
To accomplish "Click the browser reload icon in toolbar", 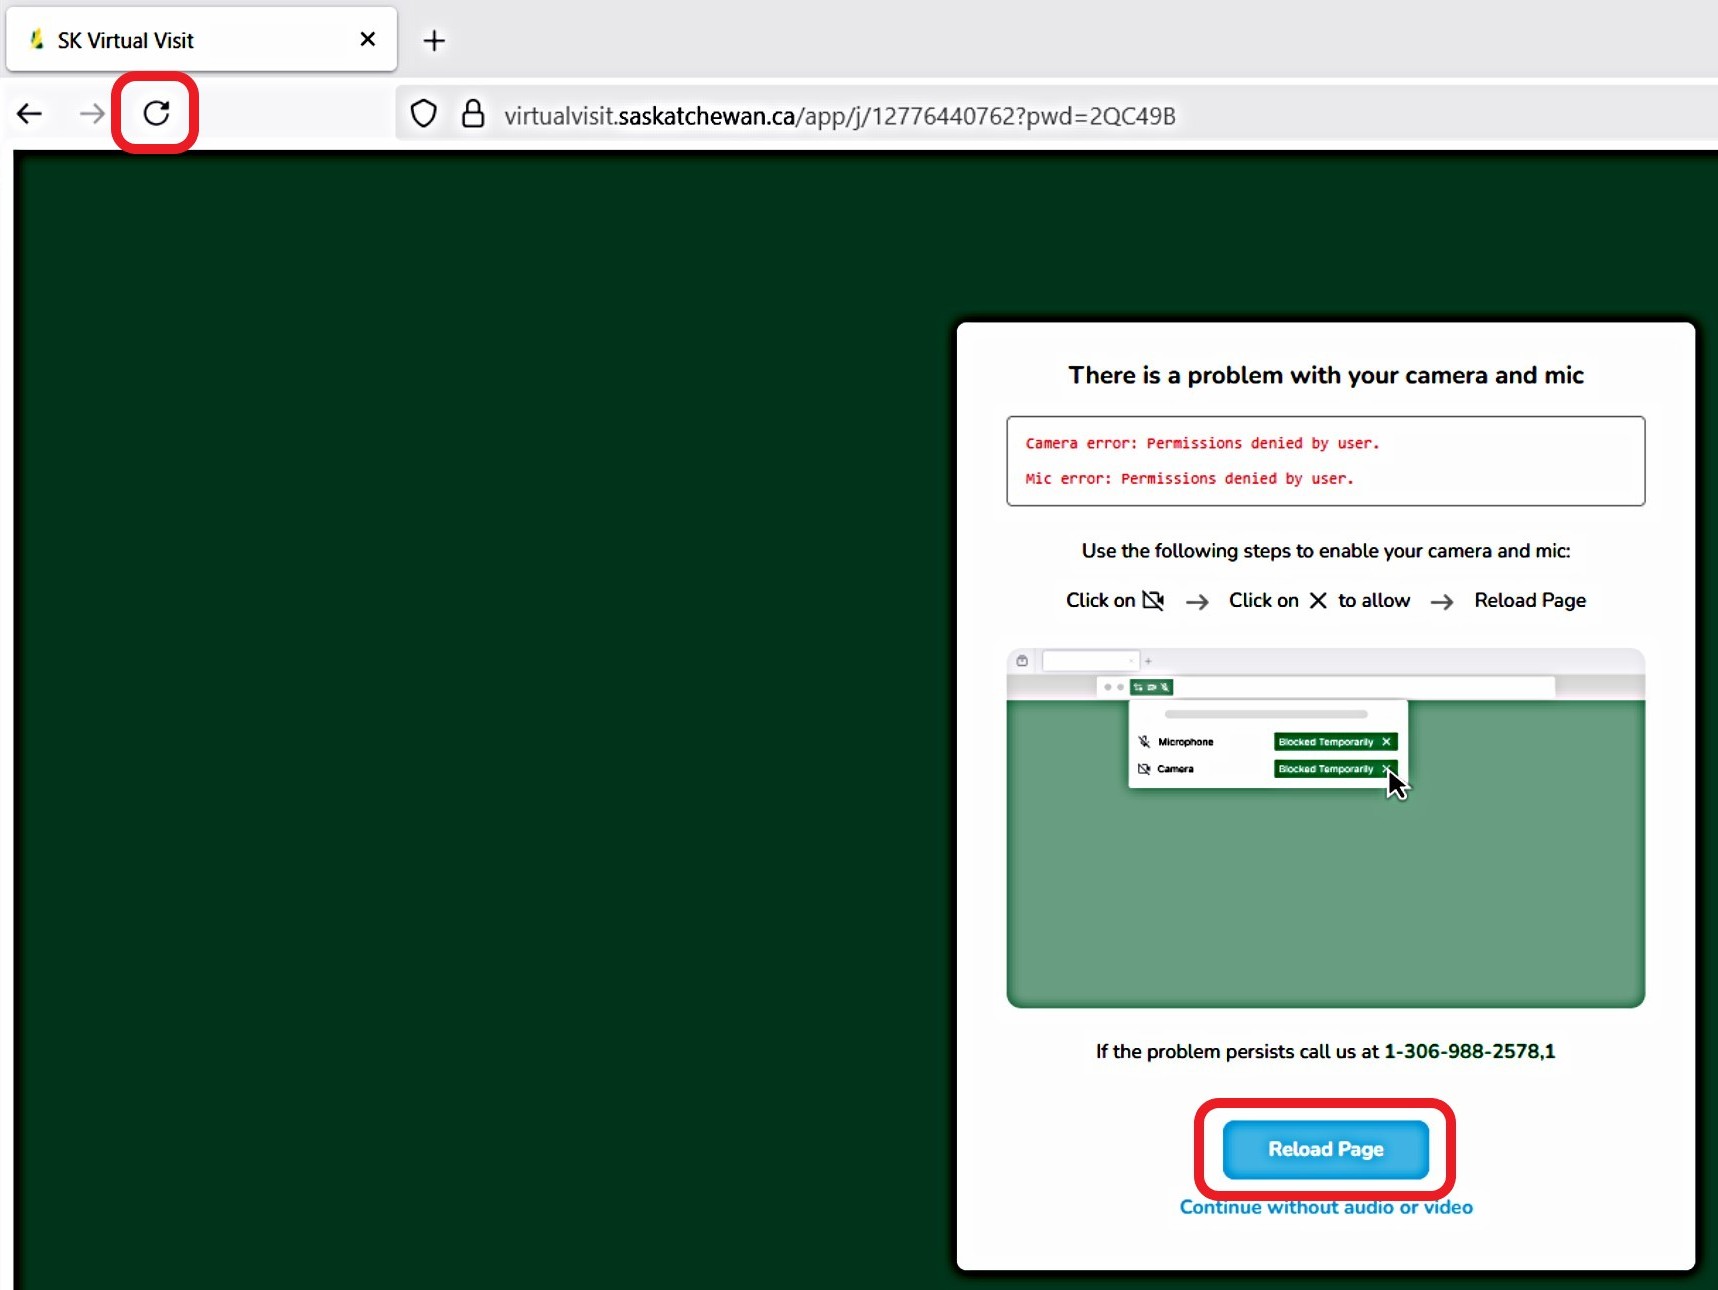I will tap(156, 113).
